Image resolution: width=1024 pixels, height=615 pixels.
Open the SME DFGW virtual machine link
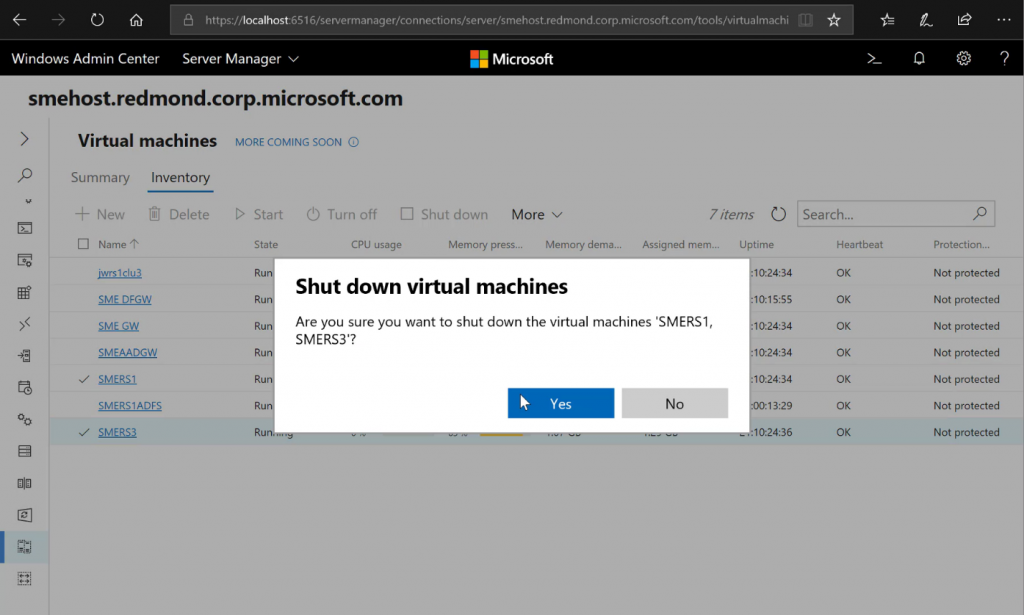point(124,299)
